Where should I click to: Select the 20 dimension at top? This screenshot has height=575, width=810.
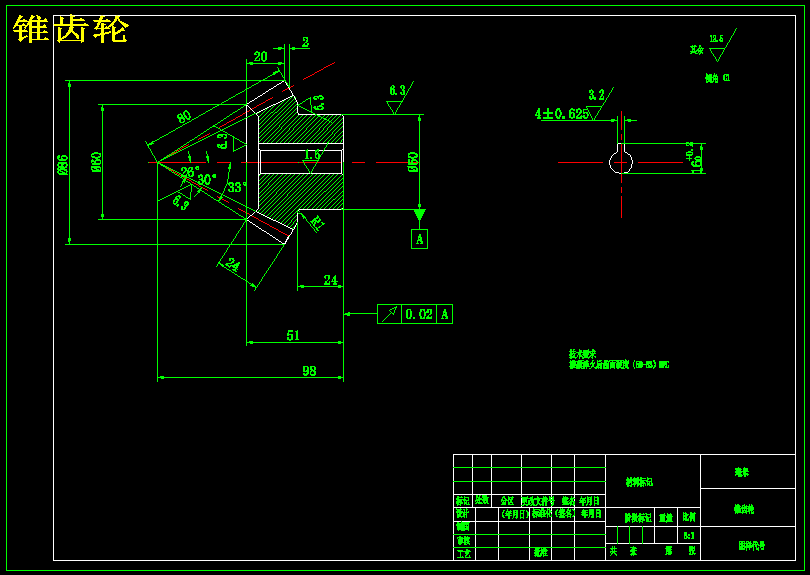(x=260, y=56)
